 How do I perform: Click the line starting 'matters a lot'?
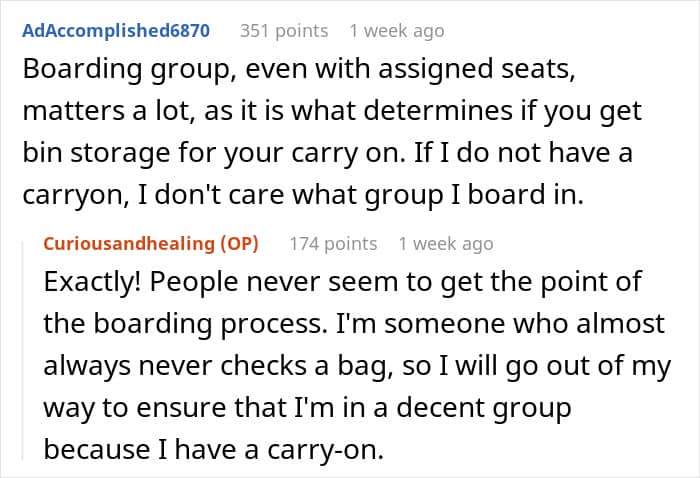[332, 111]
